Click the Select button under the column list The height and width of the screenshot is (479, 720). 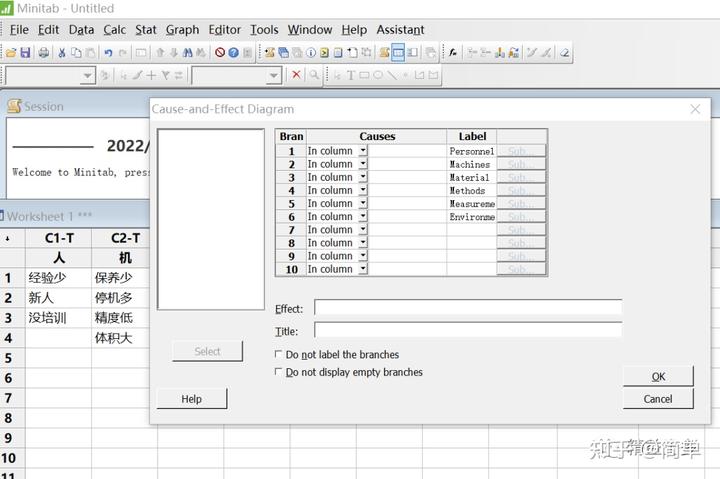[x=207, y=351]
